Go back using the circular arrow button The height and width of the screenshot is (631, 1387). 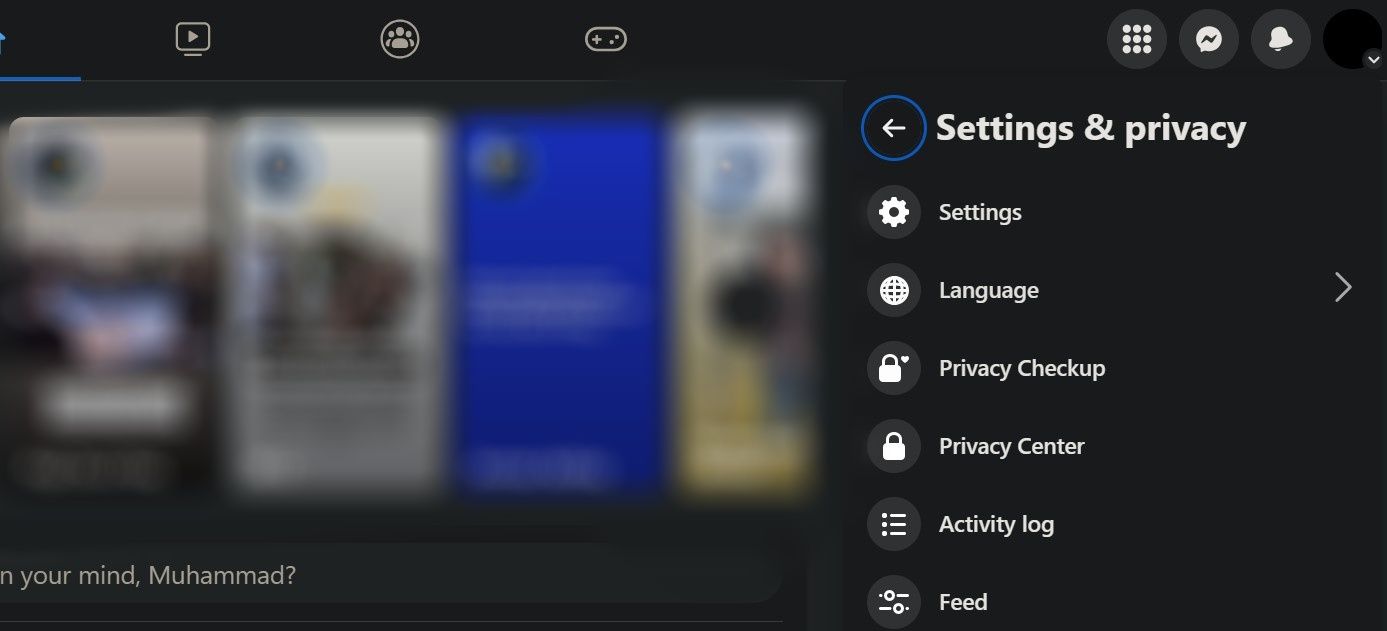point(892,128)
